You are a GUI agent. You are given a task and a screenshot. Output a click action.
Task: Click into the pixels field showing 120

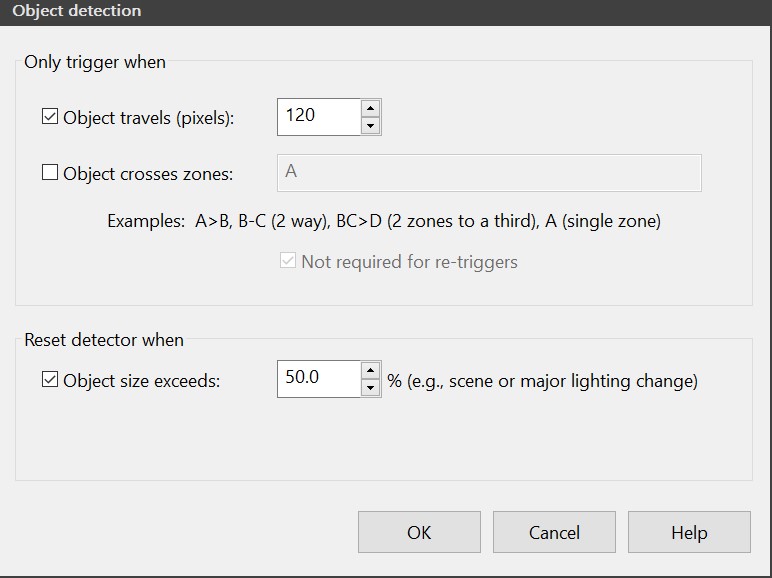point(318,116)
